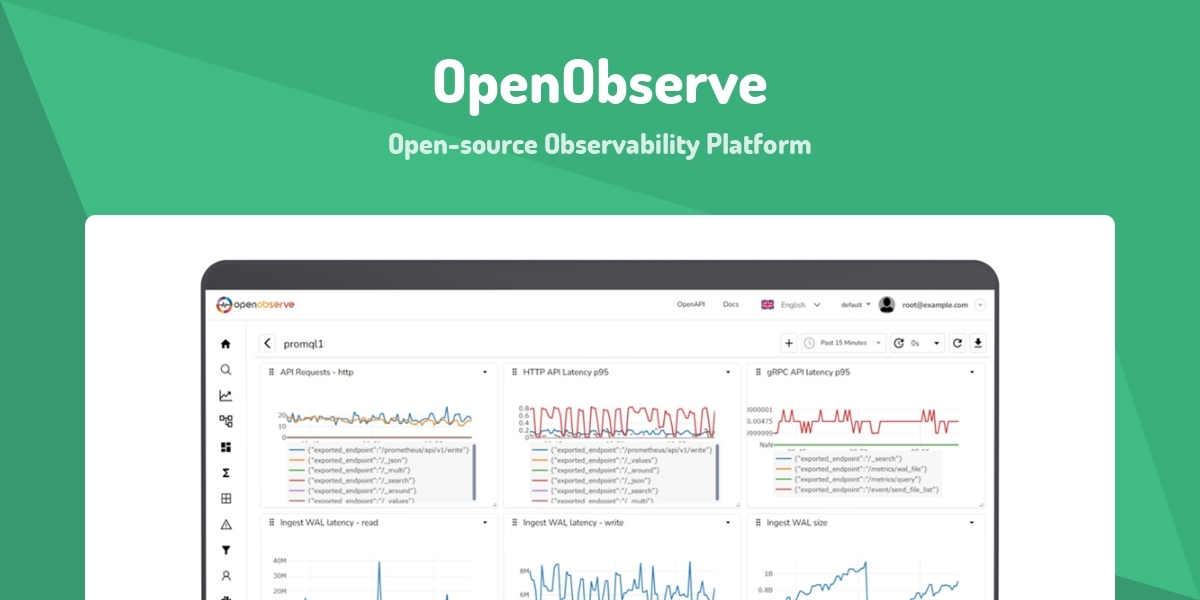Open the Docs link
The width and height of the screenshot is (1200, 600).
click(x=731, y=304)
